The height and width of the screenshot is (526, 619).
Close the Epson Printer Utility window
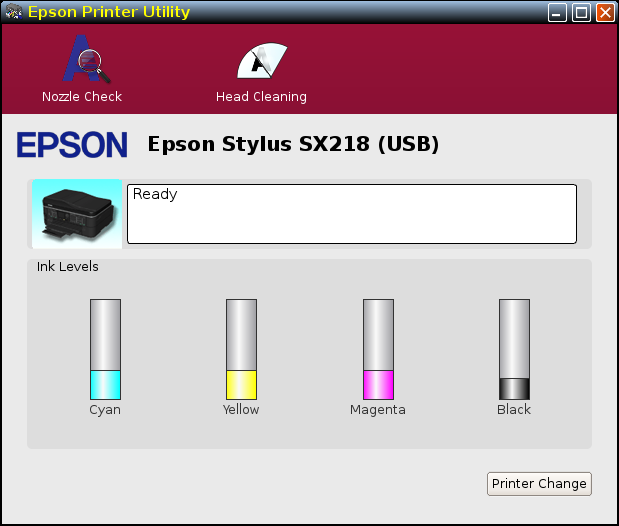click(x=606, y=12)
